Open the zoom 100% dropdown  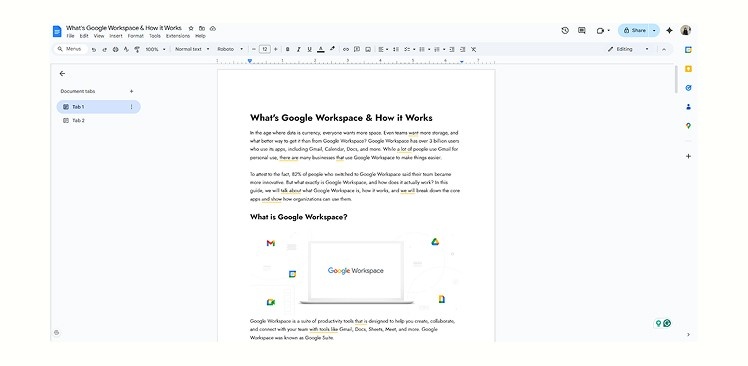pyautogui.click(x=156, y=49)
